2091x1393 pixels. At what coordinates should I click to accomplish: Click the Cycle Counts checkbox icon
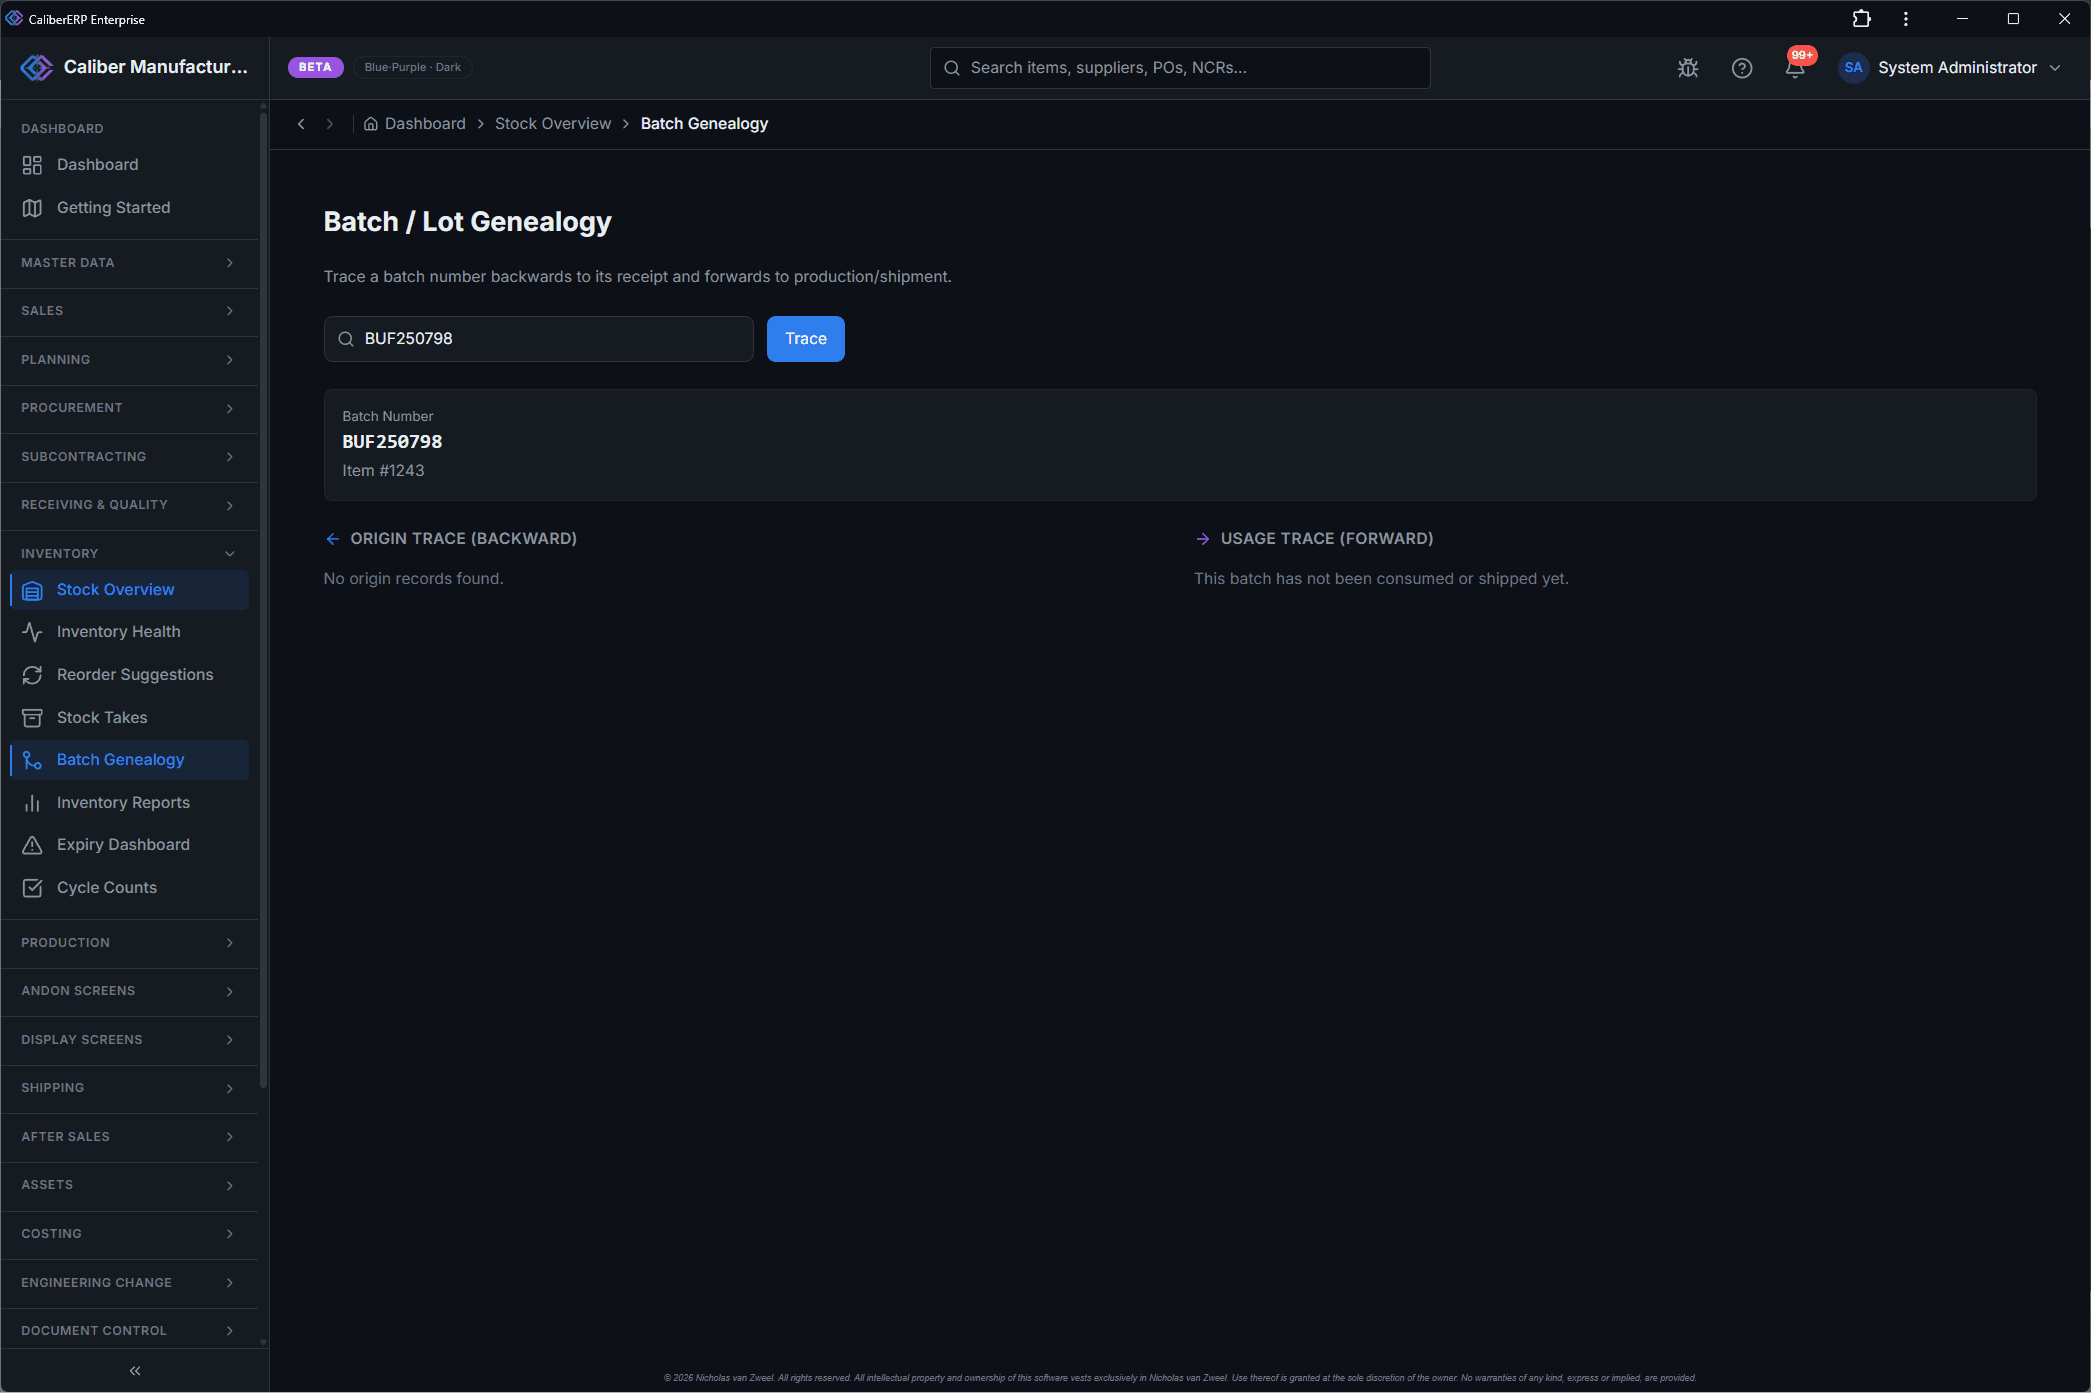32,888
